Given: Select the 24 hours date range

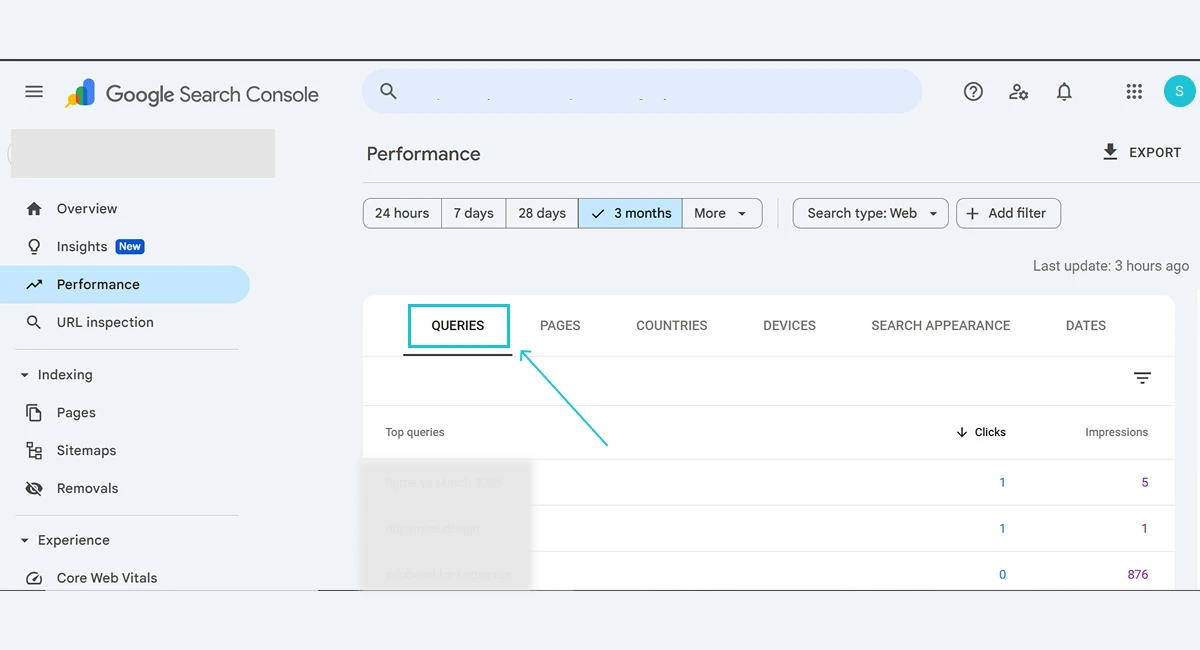Looking at the screenshot, I should point(402,213).
